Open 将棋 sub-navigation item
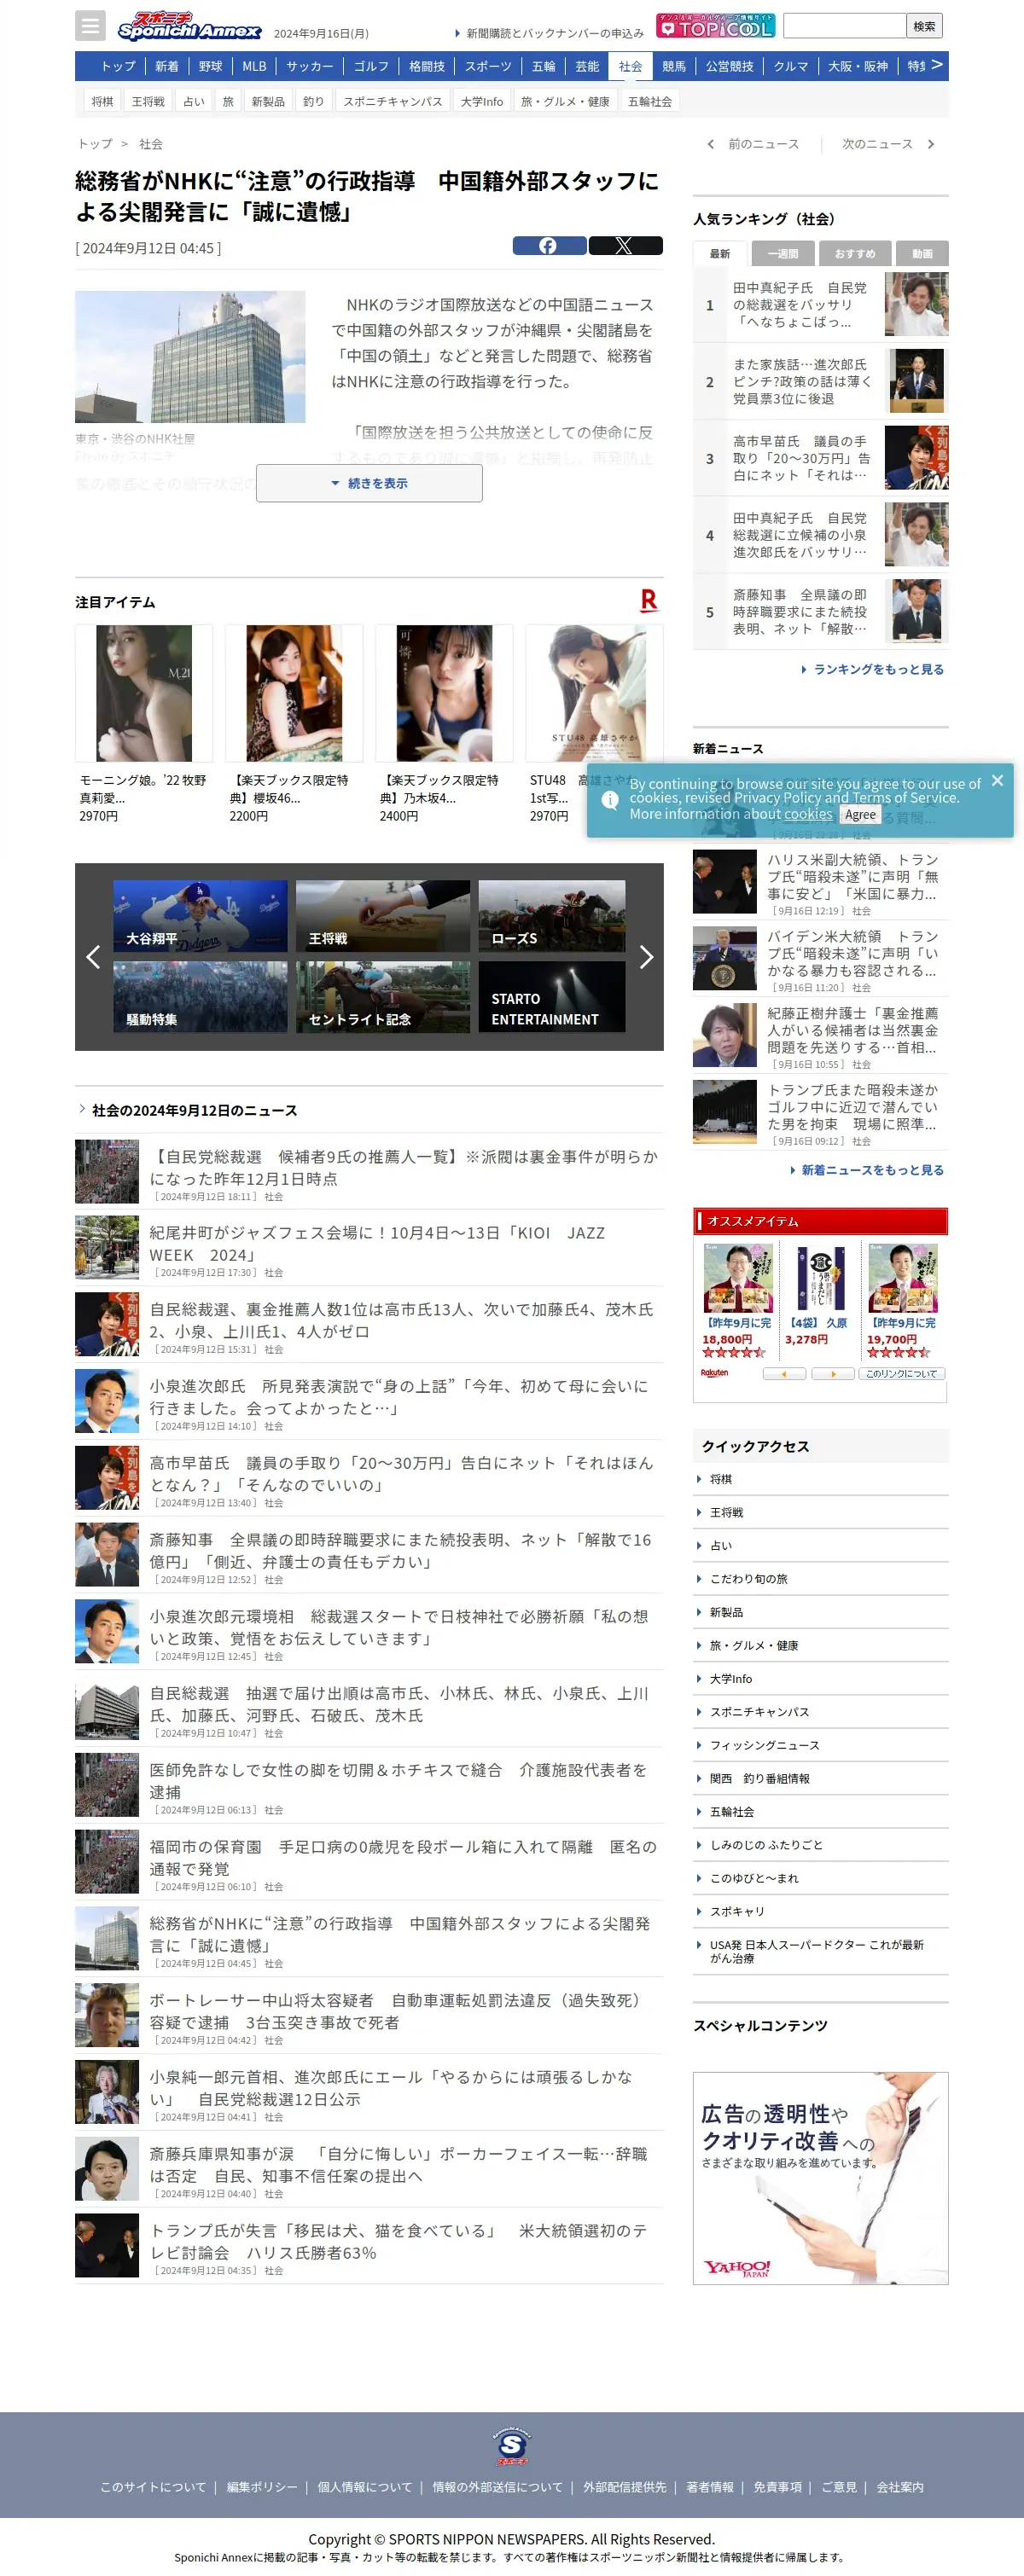Viewport: 1024px width, 2576px height. click(x=102, y=101)
